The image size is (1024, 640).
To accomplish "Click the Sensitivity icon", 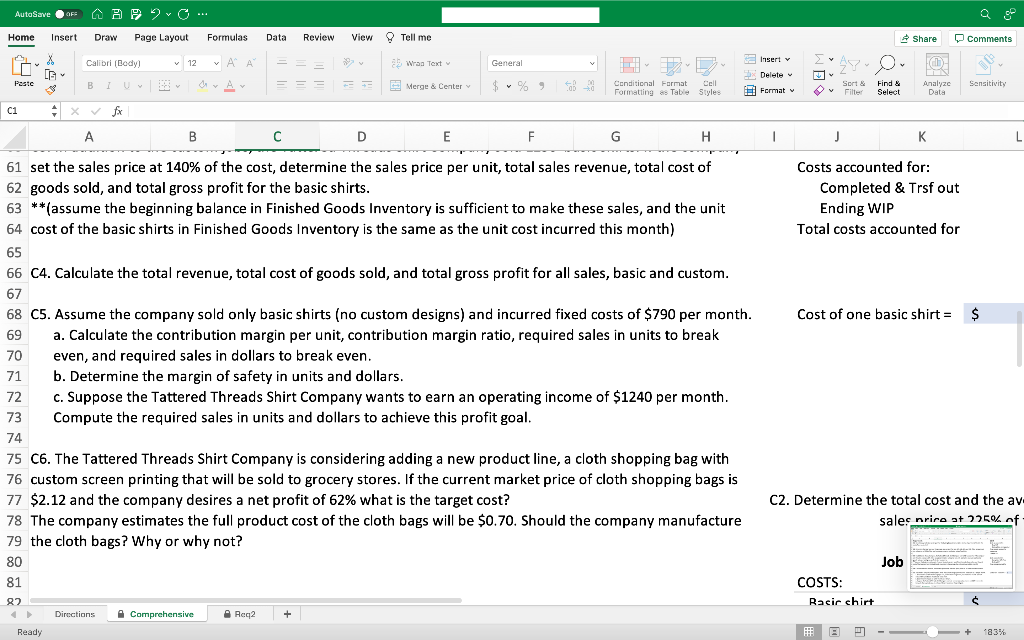I will click(986, 70).
